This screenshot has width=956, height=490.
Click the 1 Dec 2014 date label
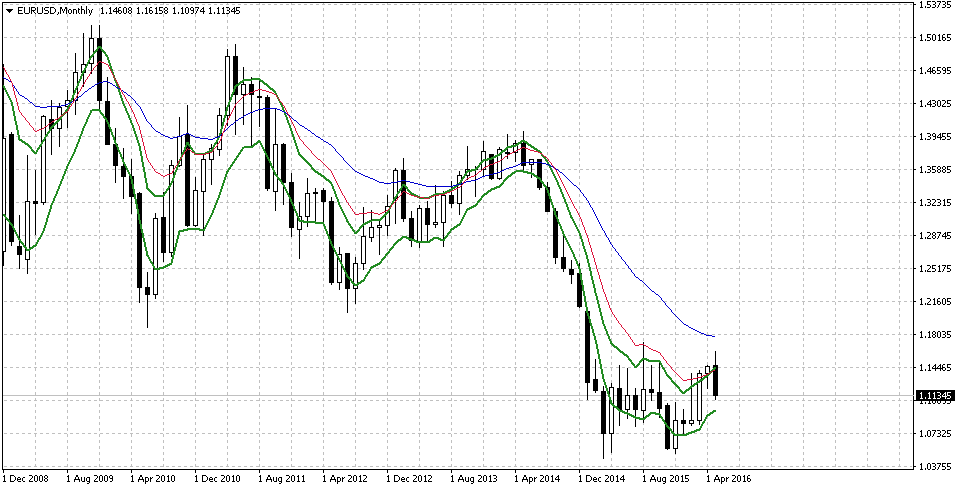[x=602, y=478]
